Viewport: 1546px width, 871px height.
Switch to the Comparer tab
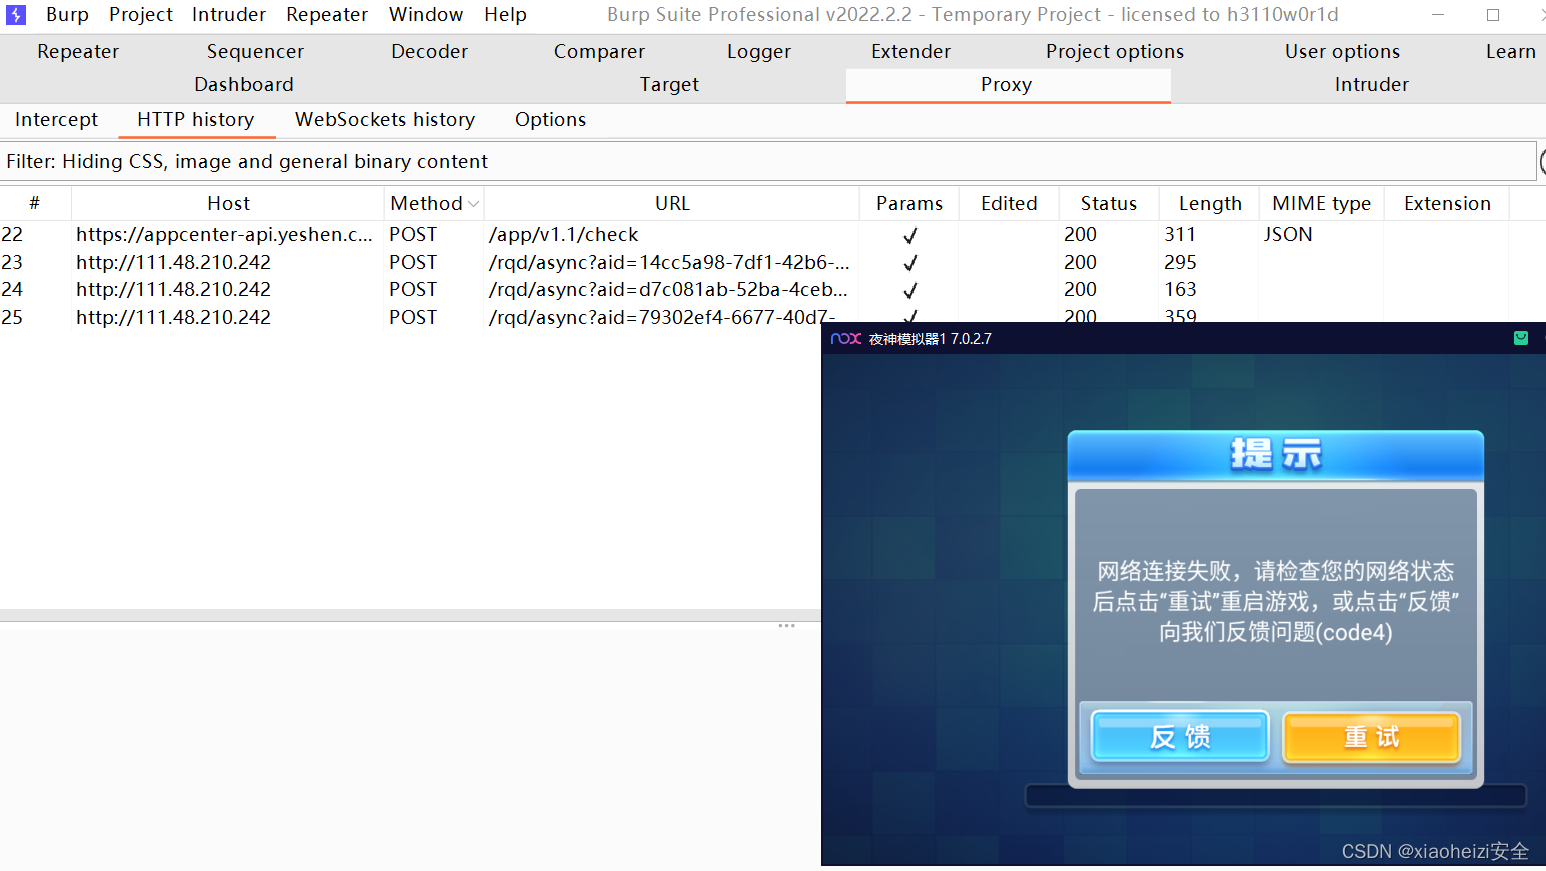click(x=599, y=52)
